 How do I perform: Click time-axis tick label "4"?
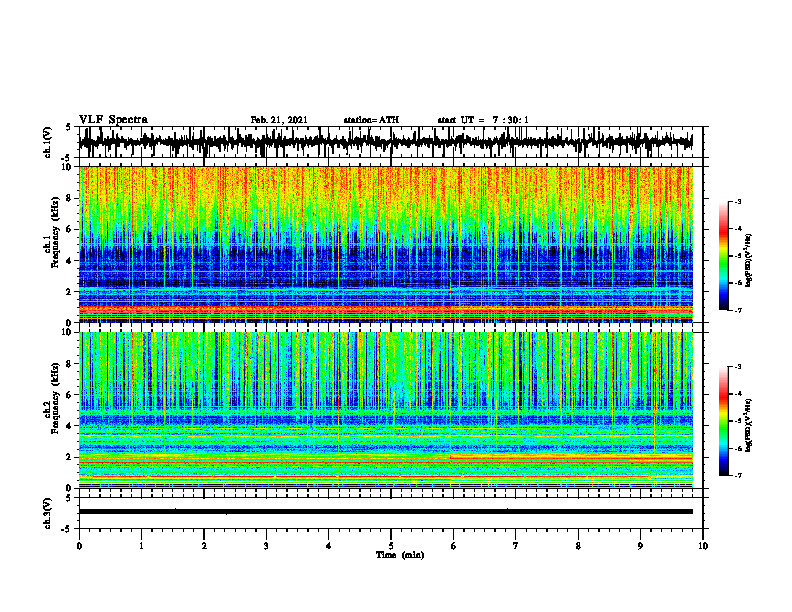329,546
